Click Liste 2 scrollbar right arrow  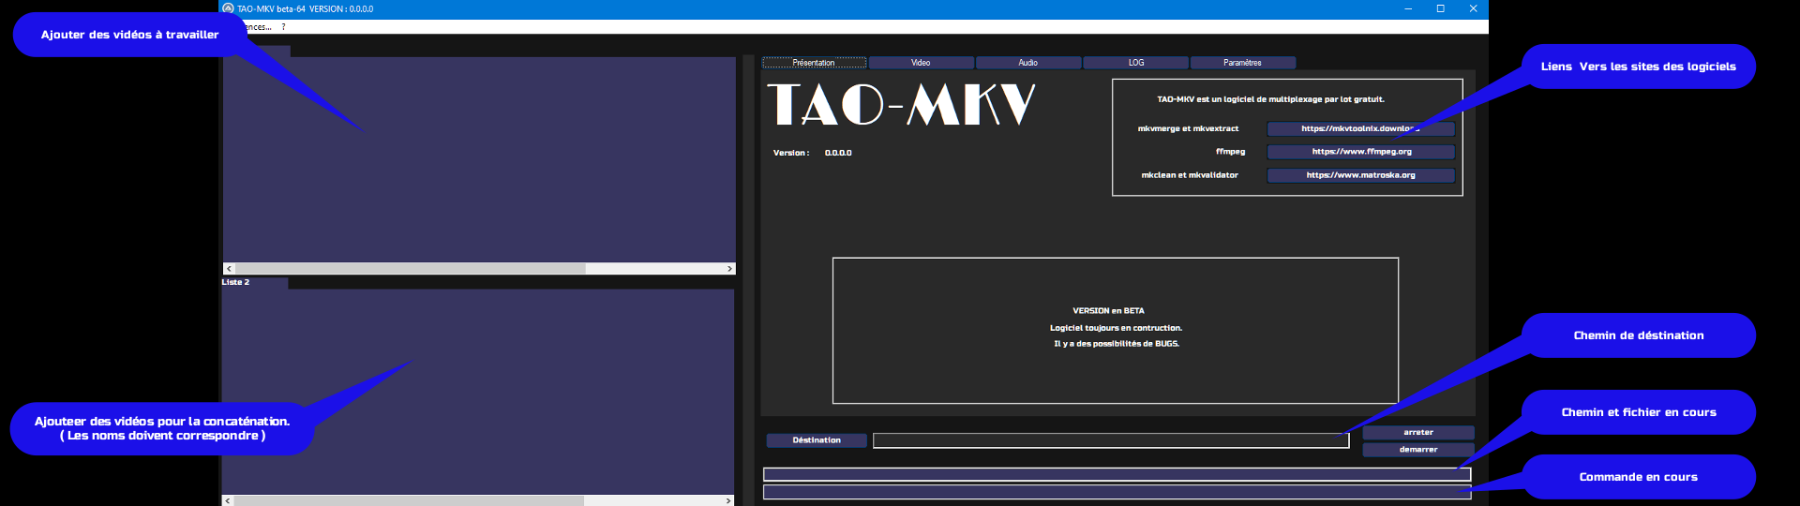(730, 500)
